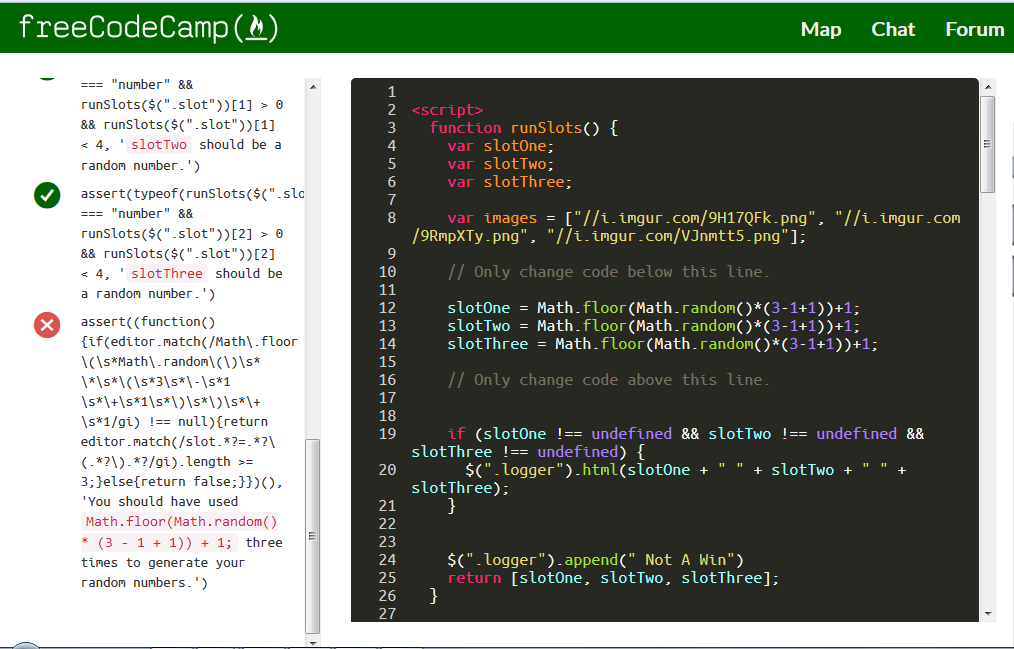
Task: Click 'You should have used' message text
Action: 163,502
